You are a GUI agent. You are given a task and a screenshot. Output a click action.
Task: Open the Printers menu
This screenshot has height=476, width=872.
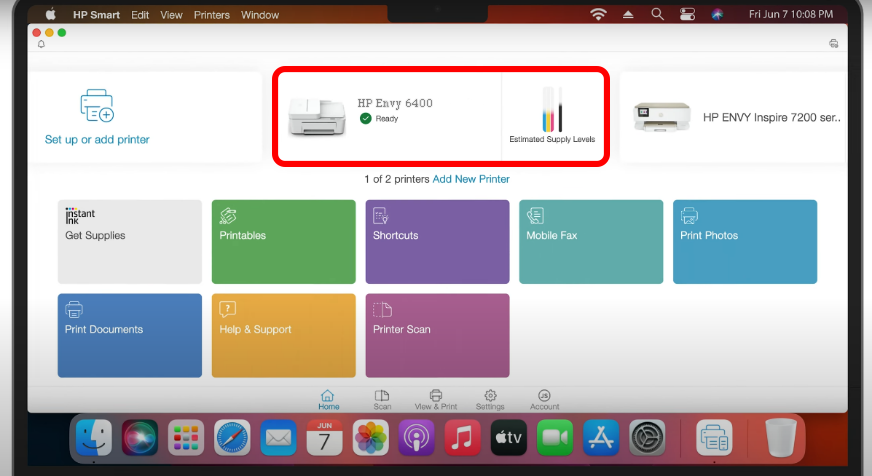click(x=211, y=15)
